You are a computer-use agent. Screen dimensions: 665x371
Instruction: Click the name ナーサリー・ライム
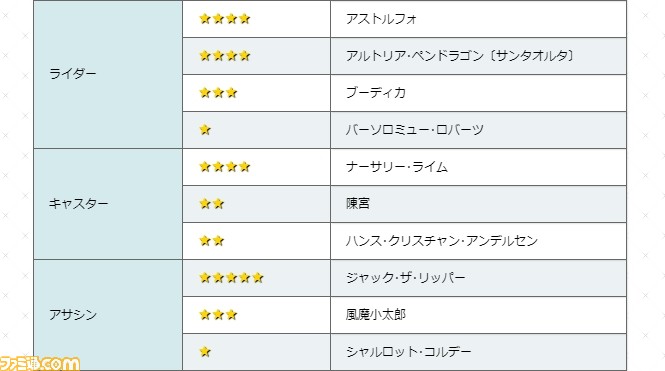397,167
